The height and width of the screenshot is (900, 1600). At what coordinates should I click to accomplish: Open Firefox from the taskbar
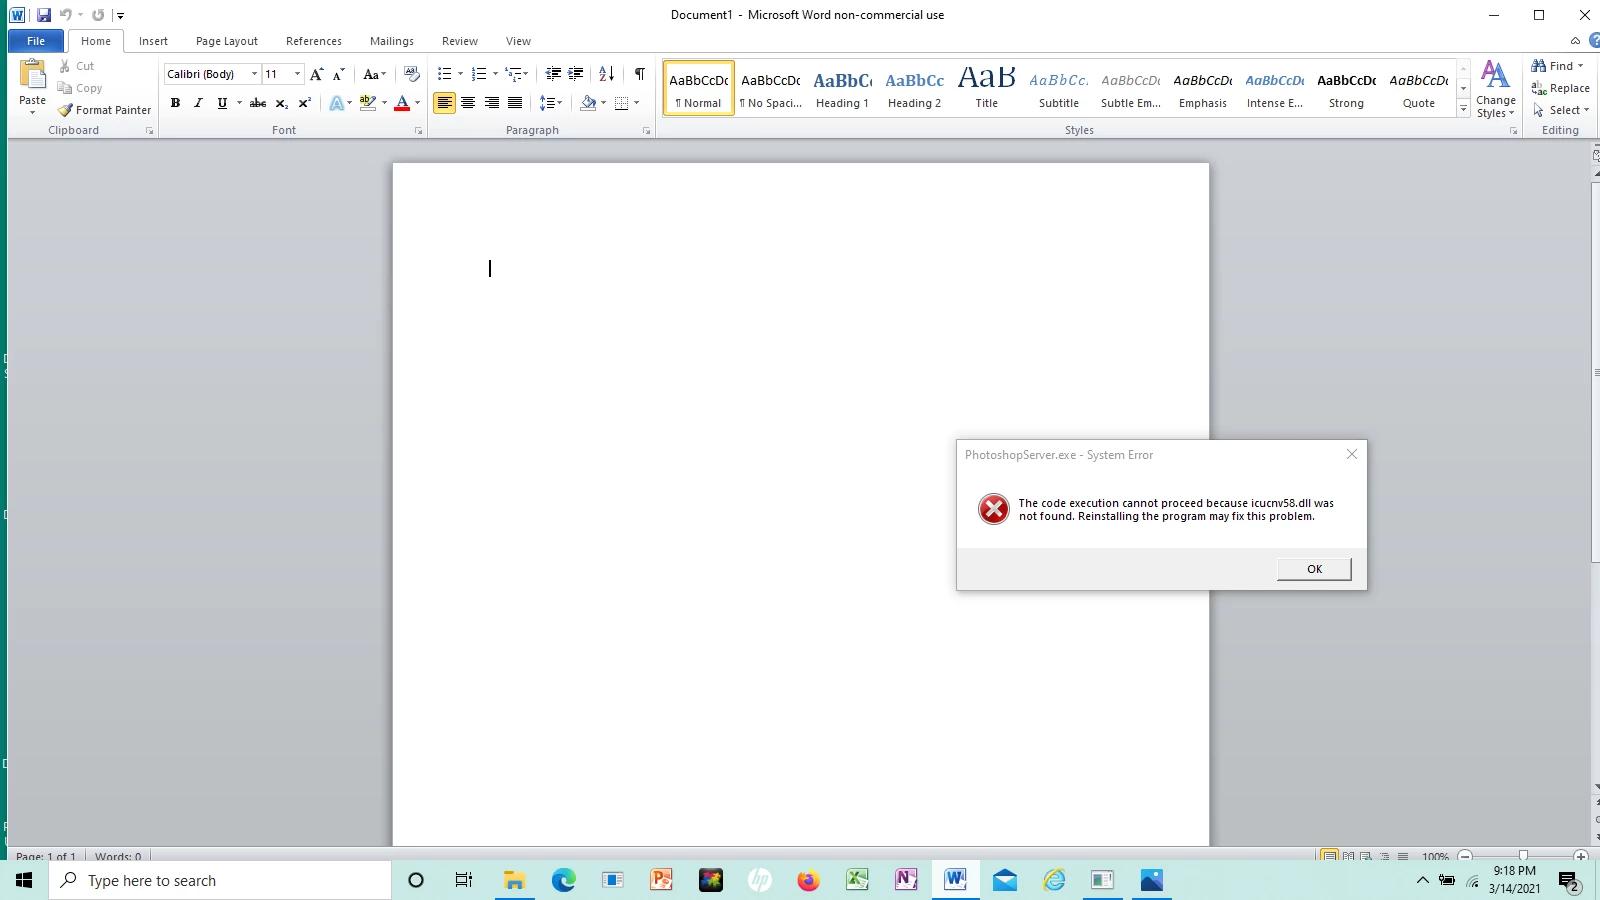pos(808,880)
